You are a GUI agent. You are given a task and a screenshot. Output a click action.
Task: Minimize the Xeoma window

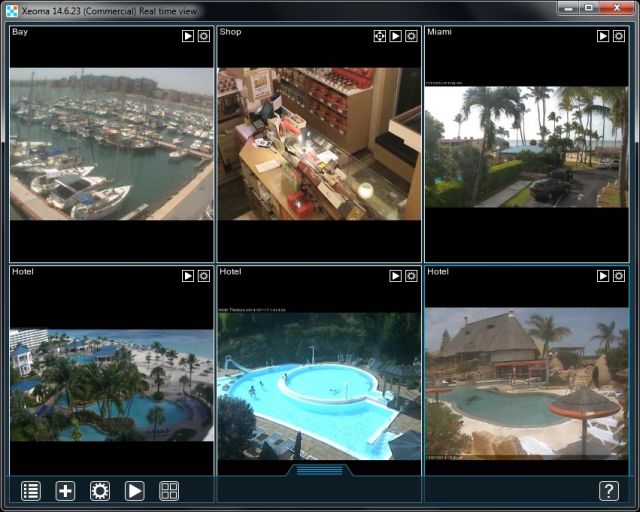(x=569, y=8)
